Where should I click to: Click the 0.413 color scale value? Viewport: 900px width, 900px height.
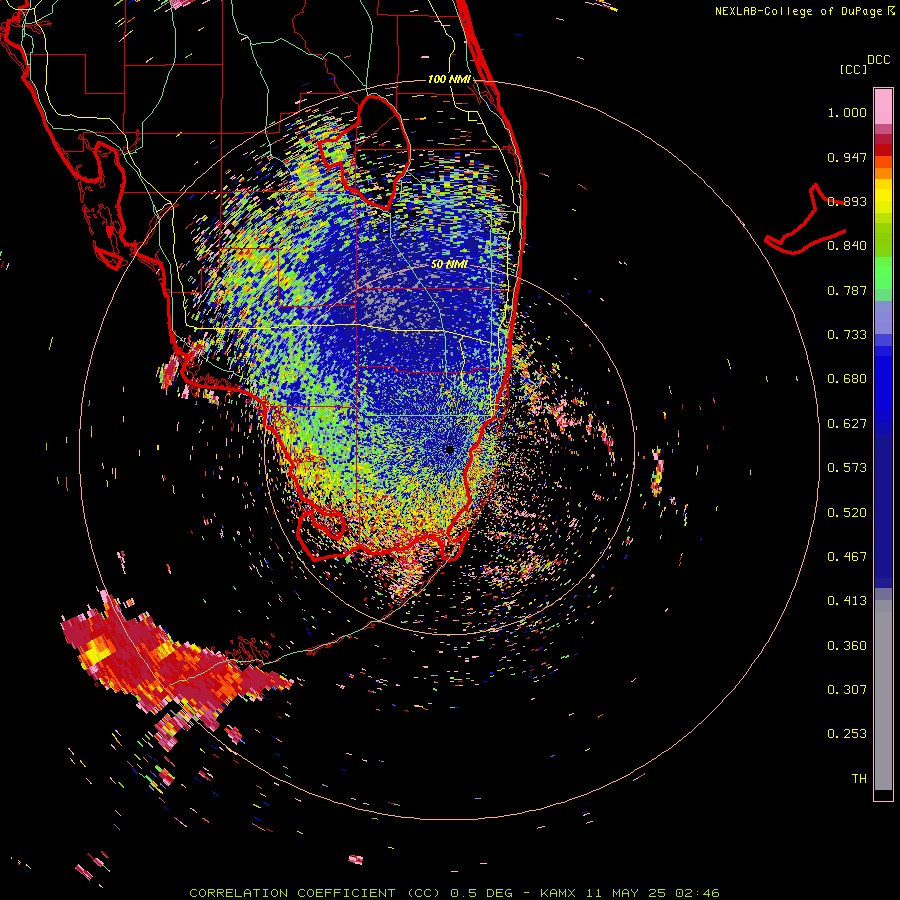point(847,601)
